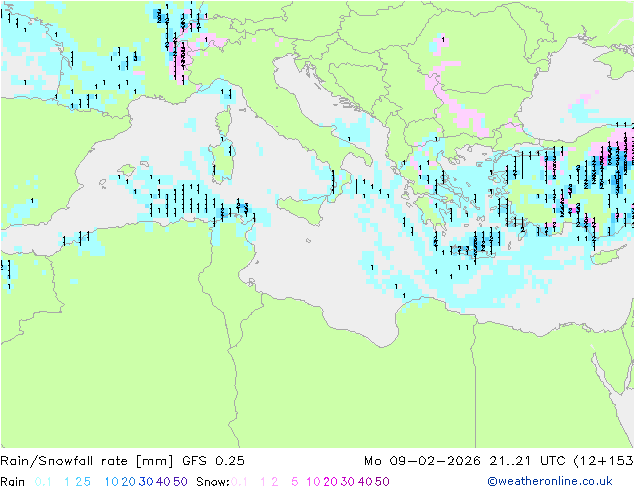This screenshot has height=490, width=634.
Task: Select rain legend value 20
Action: (129, 482)
